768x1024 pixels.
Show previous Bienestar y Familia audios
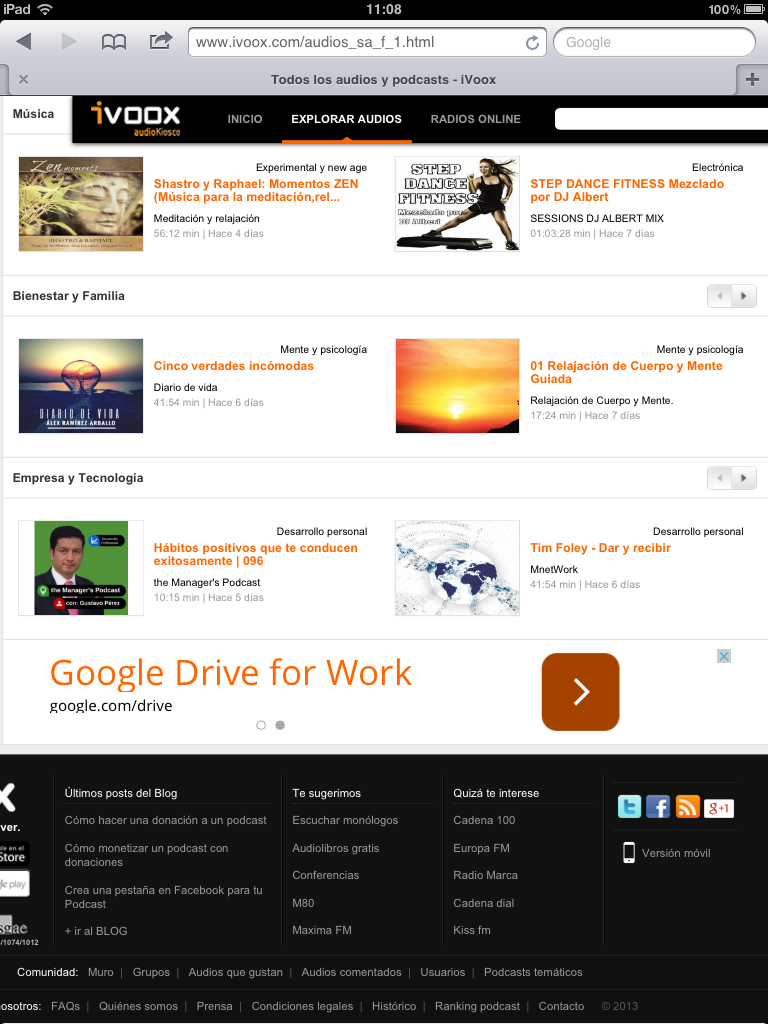point(720,296)
